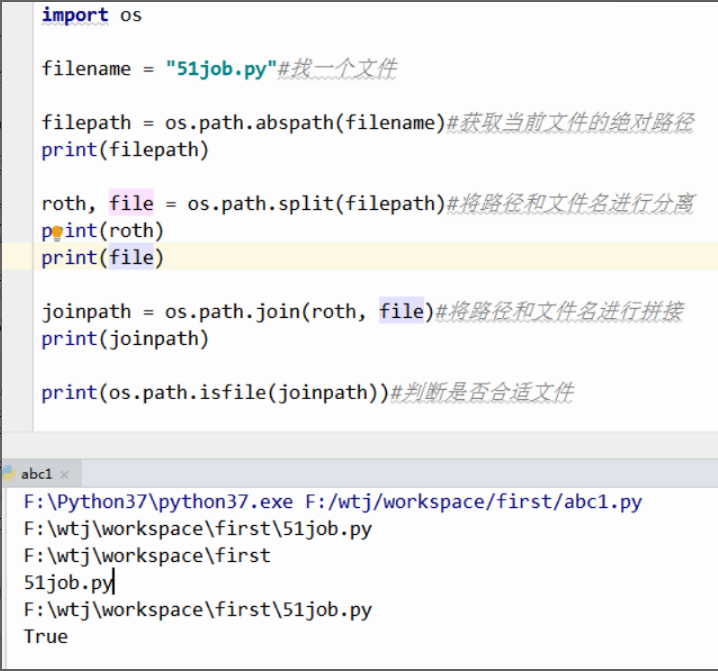Click 'os.path.abspath(filename)' call
This screenshot has width=718, height=671.
point(305,123)
